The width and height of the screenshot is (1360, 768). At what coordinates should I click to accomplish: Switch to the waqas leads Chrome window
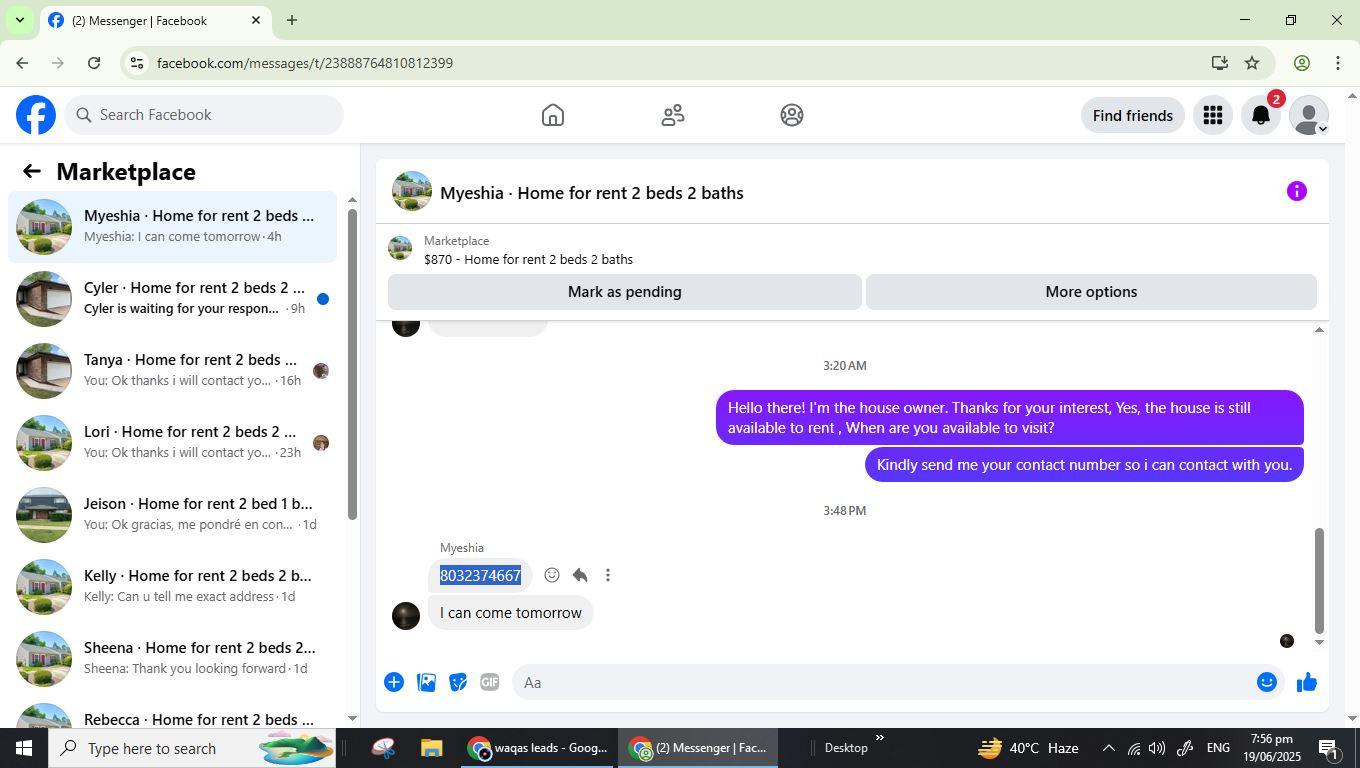[538, 748]
